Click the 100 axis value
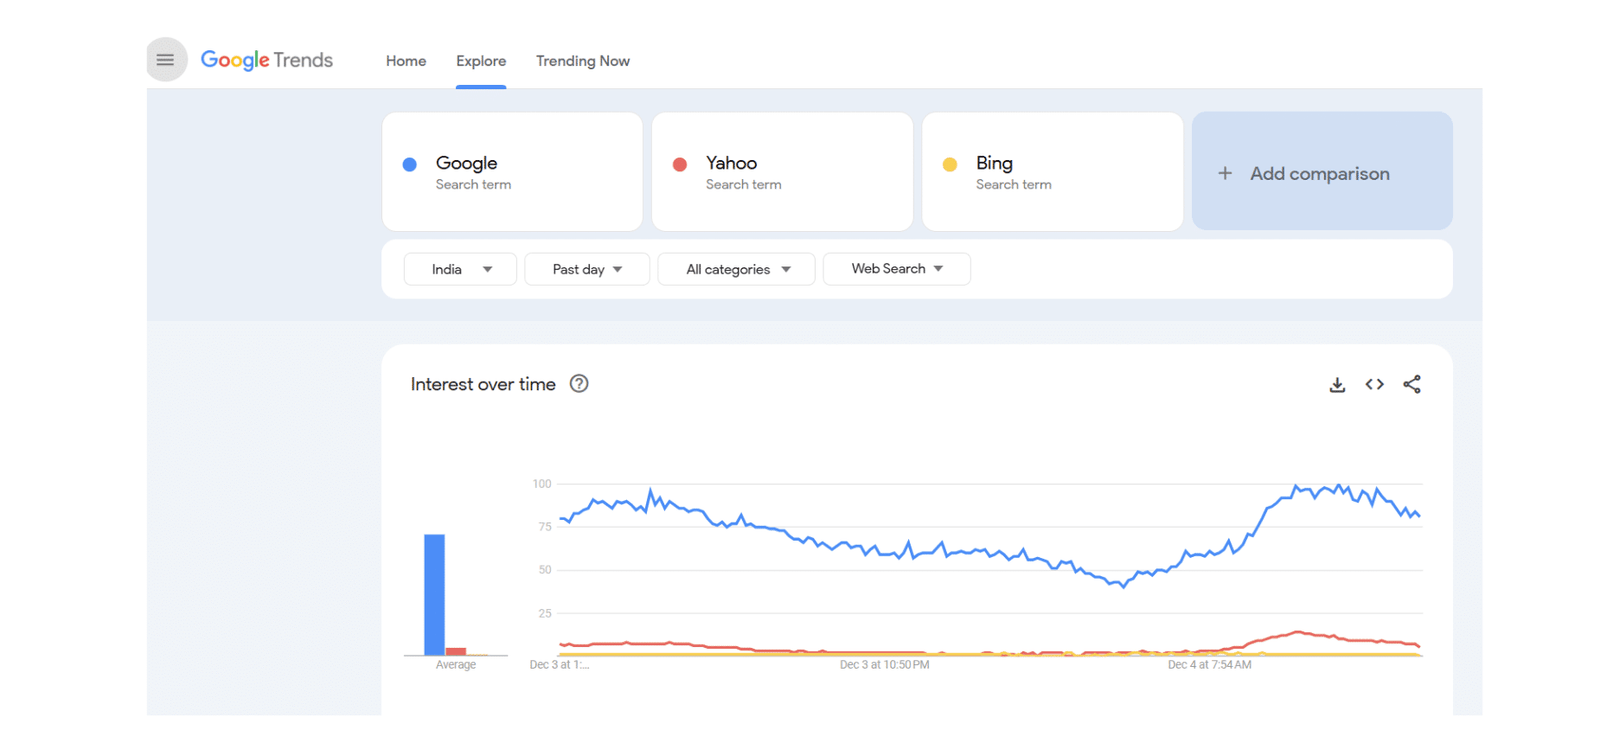Viewport: 1600px width, 744px height. (542, 484)
